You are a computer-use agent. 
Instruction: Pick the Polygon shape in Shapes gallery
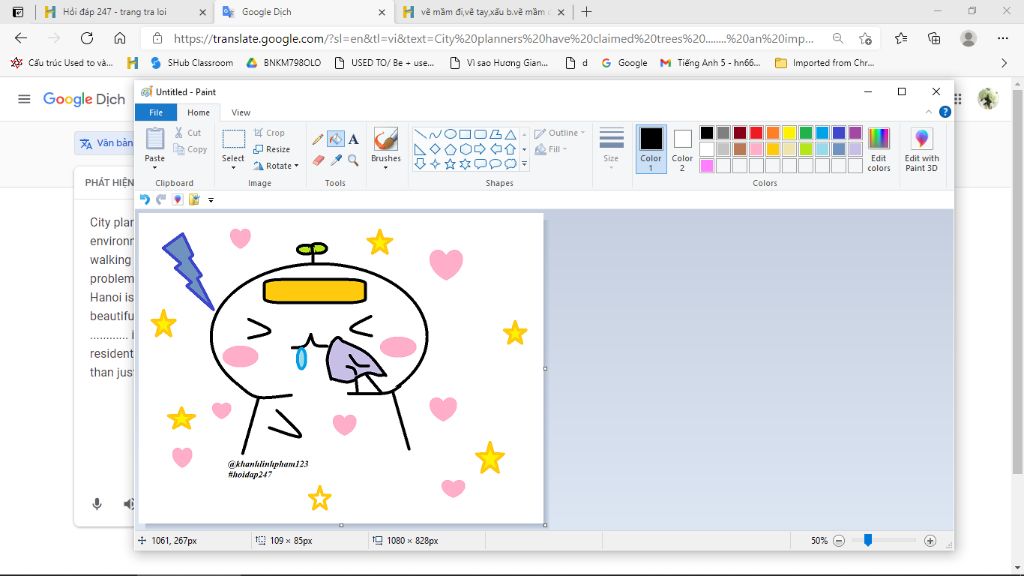(x=495, y=135)
